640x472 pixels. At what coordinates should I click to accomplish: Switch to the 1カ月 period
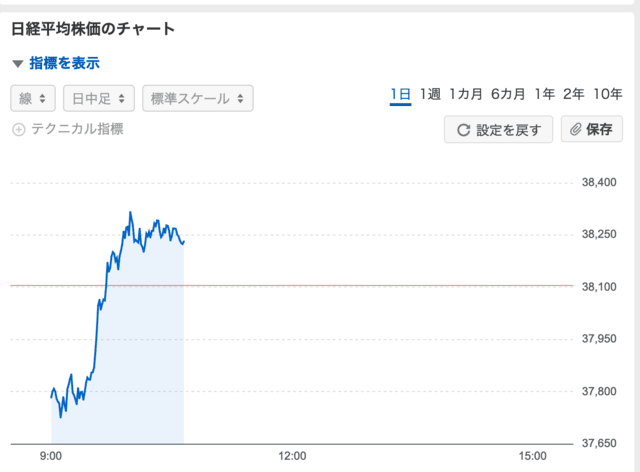(466, 94)
